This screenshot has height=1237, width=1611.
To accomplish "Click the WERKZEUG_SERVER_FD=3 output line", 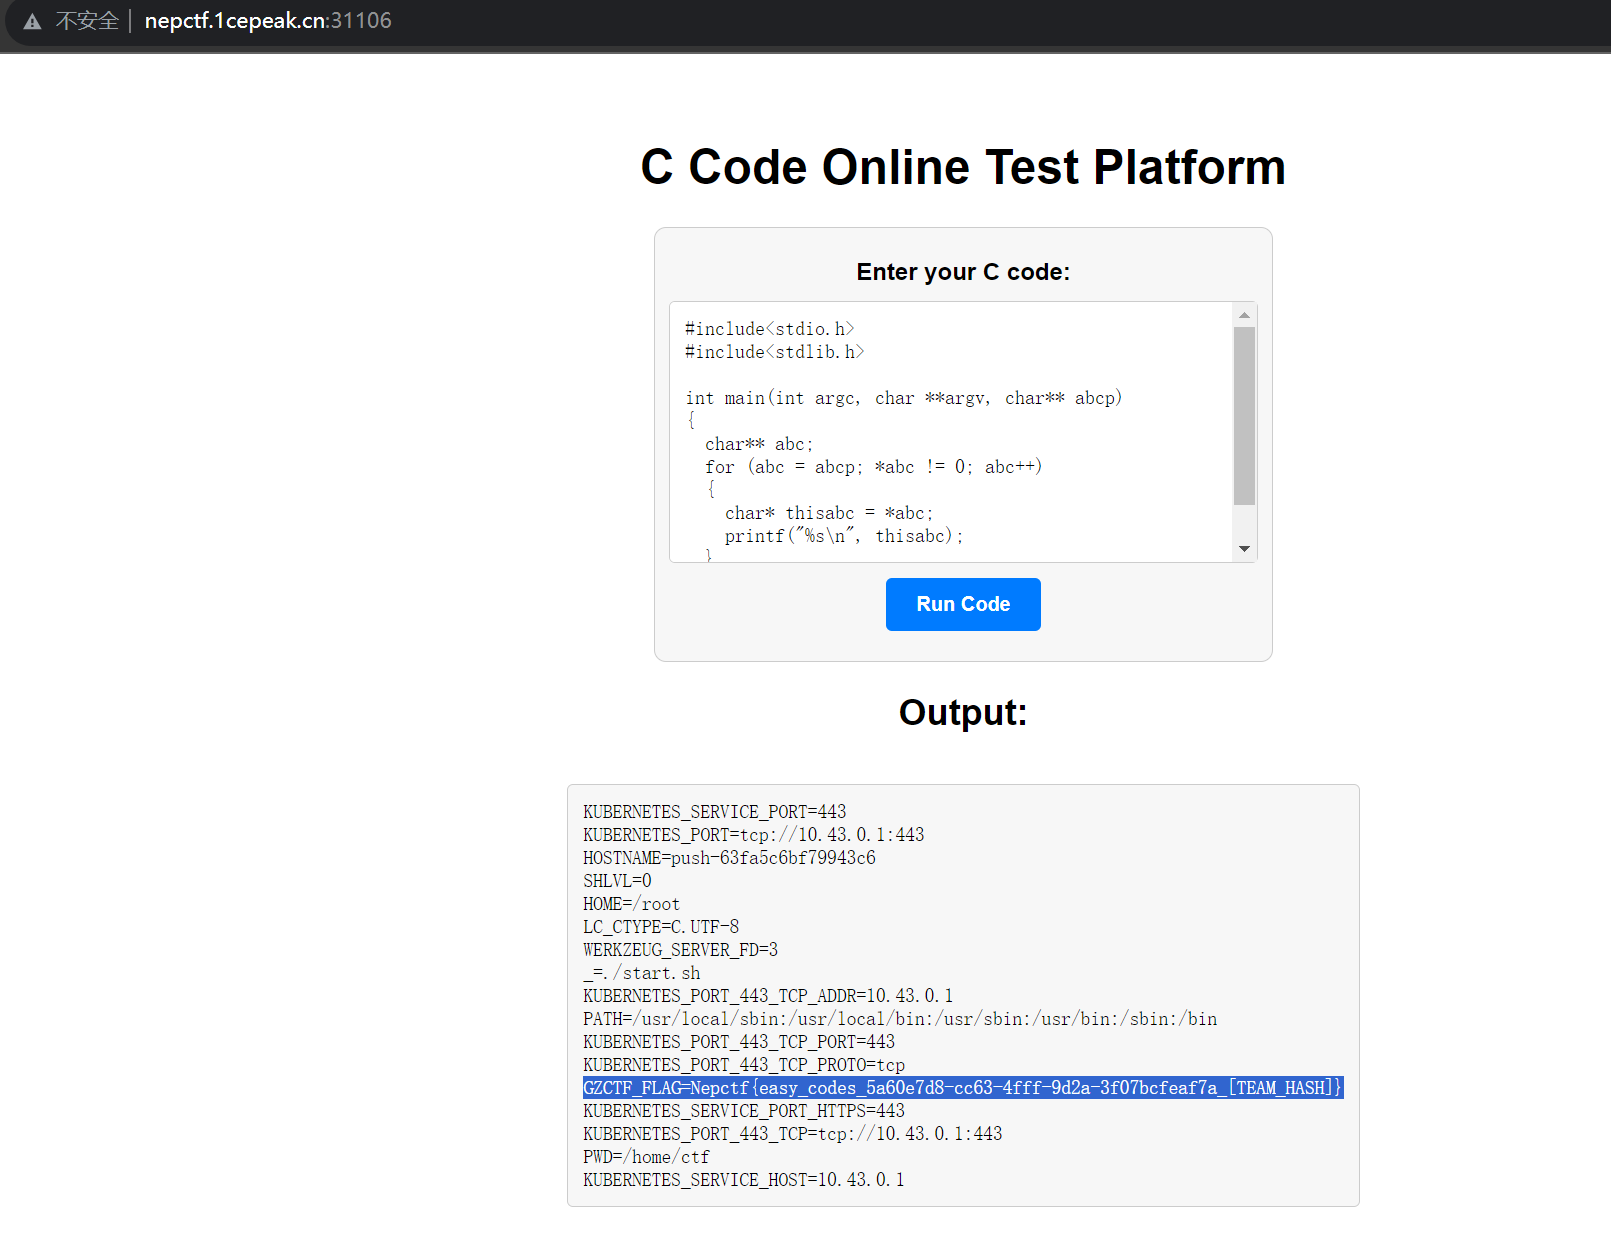I will [680, 950].
